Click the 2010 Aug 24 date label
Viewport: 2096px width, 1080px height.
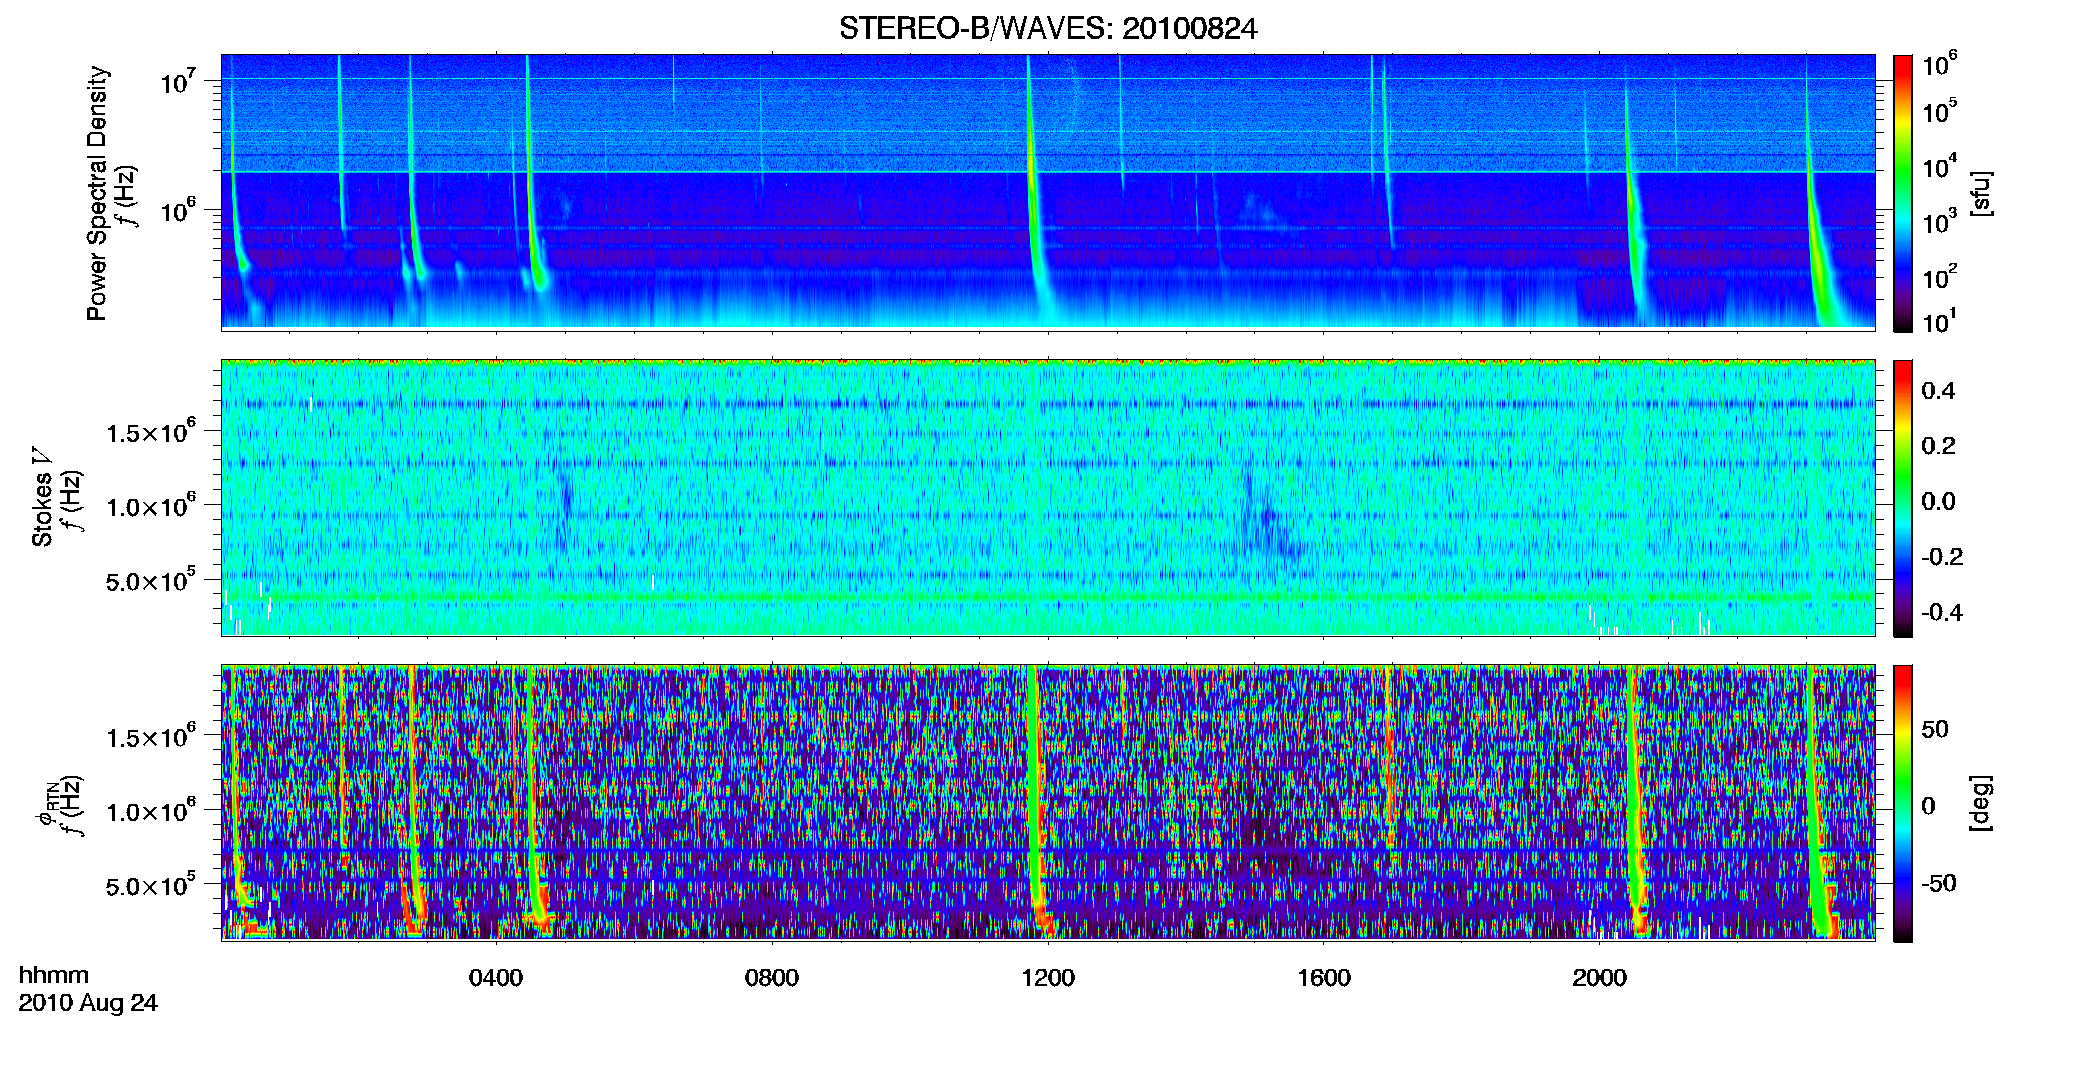point(88,1003)
